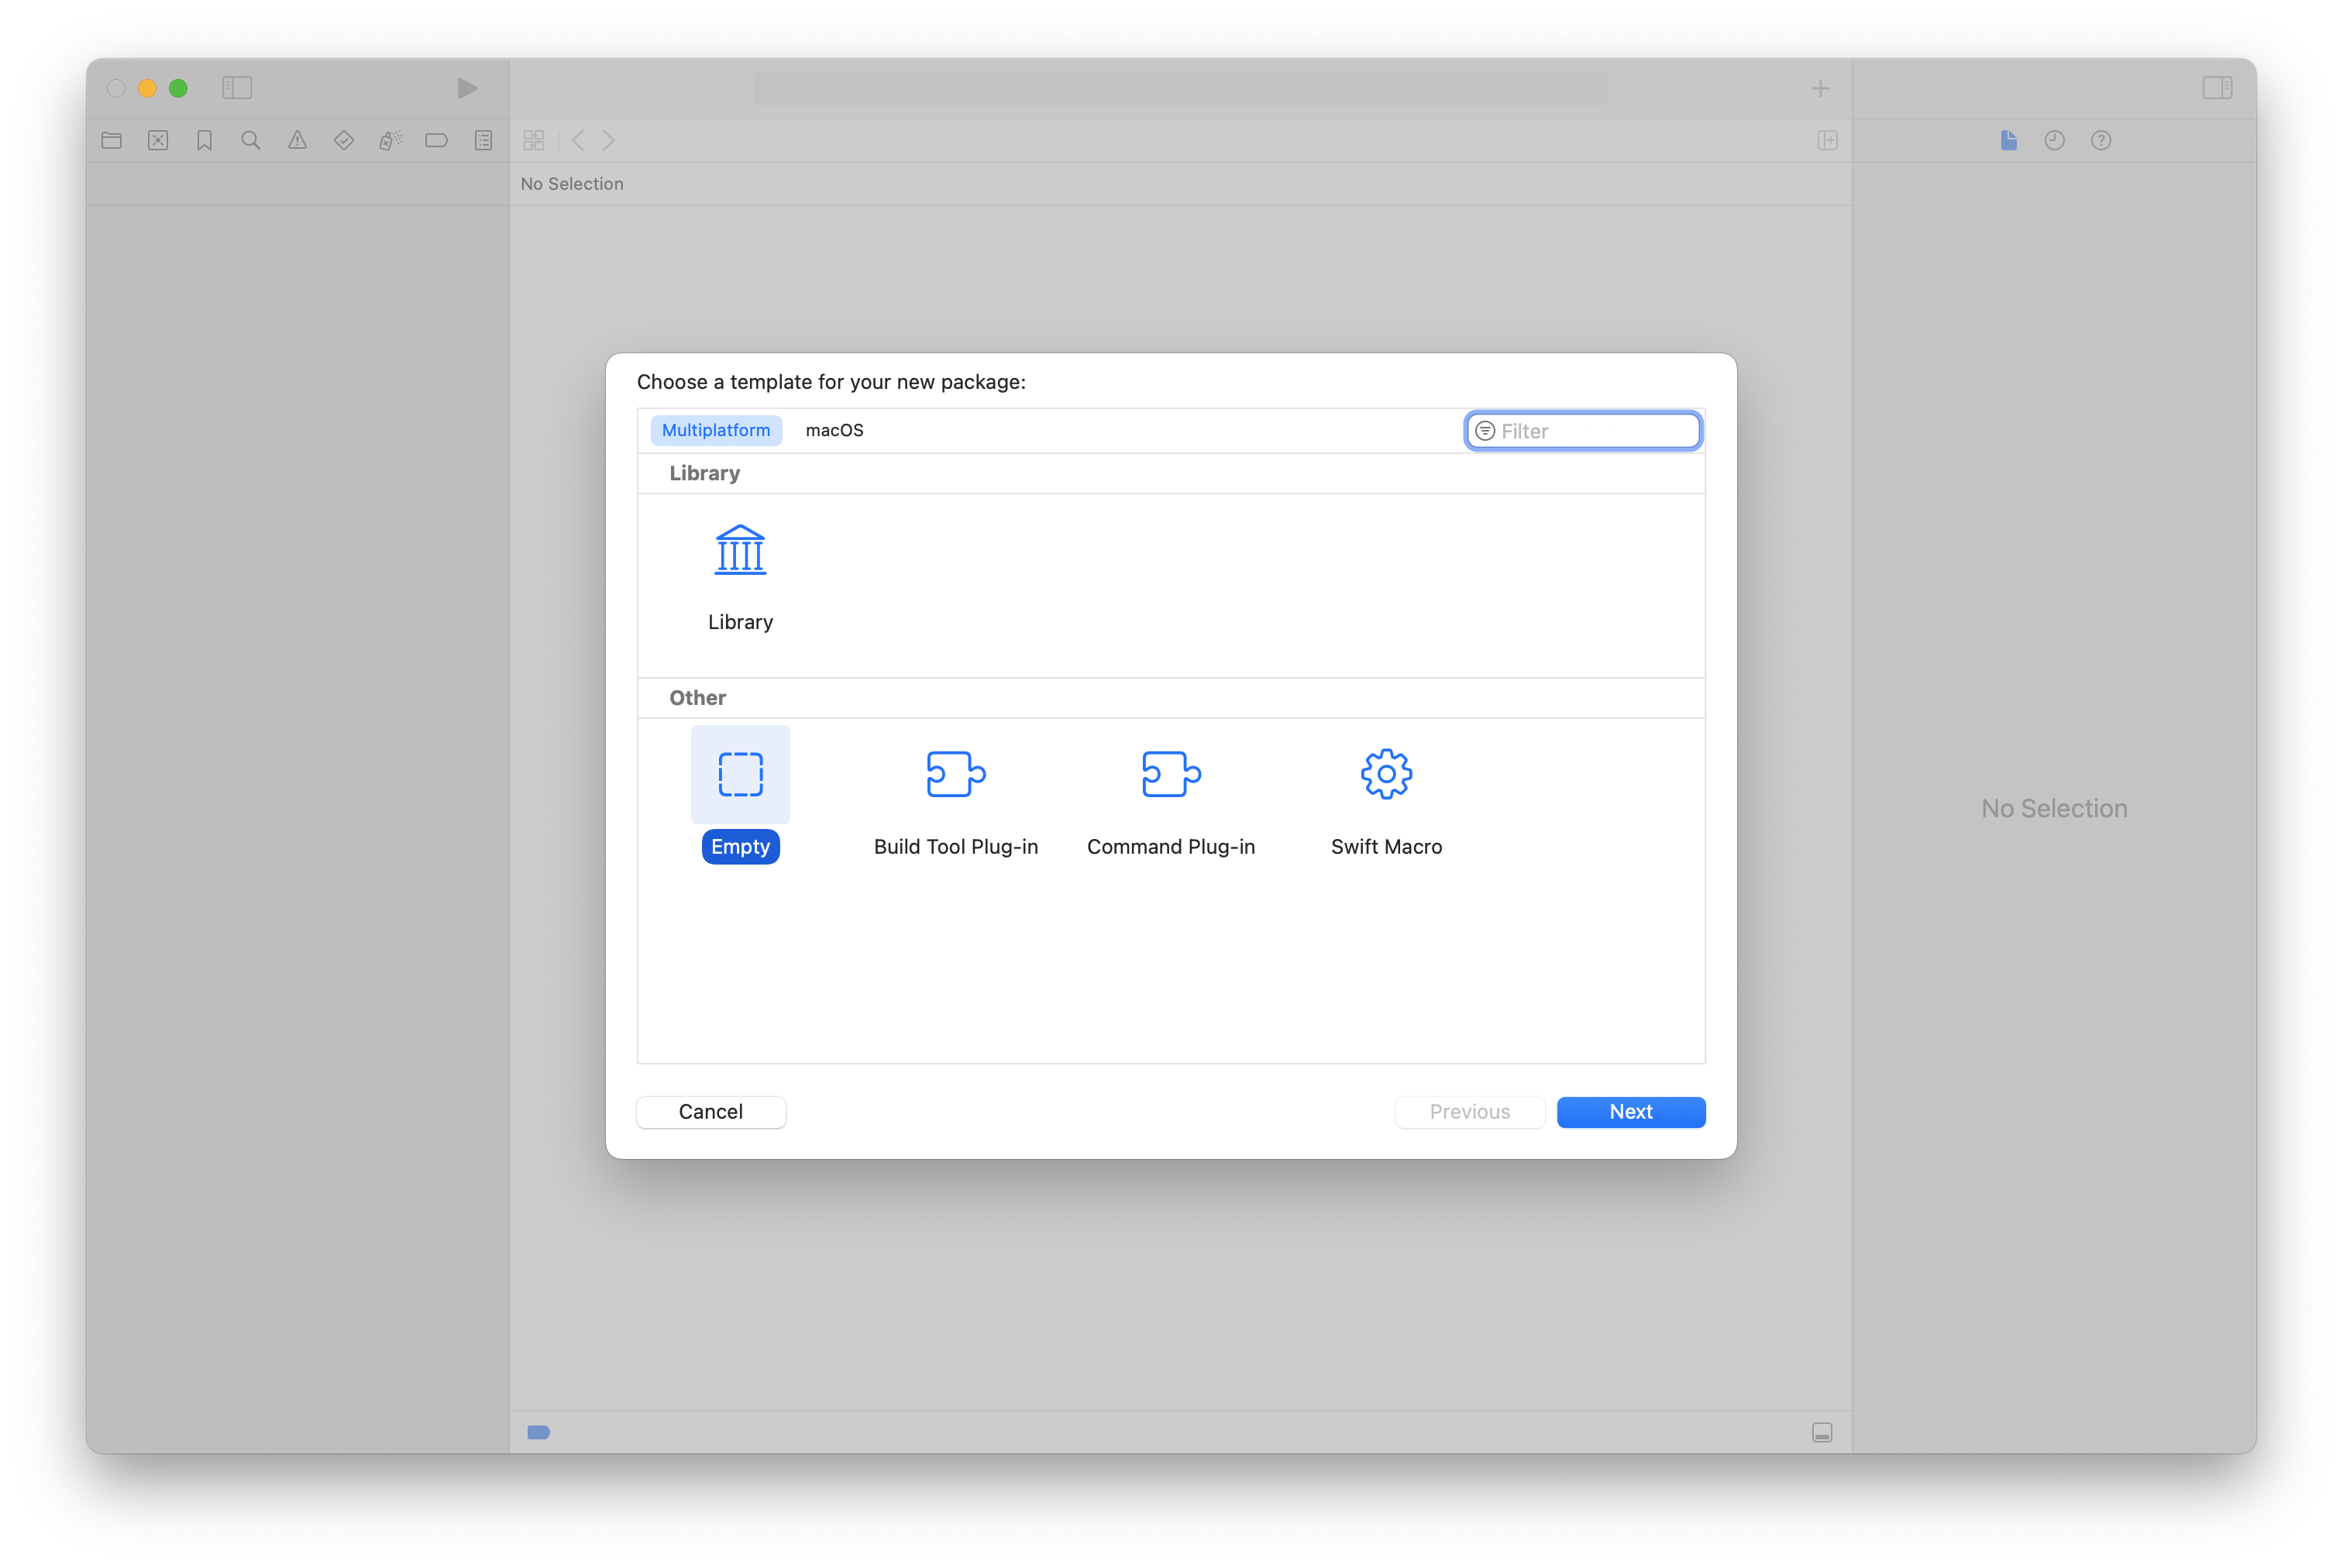2343x1568 pixels.
Task: Click the Next button
Action: (x=1630, y=1112)
